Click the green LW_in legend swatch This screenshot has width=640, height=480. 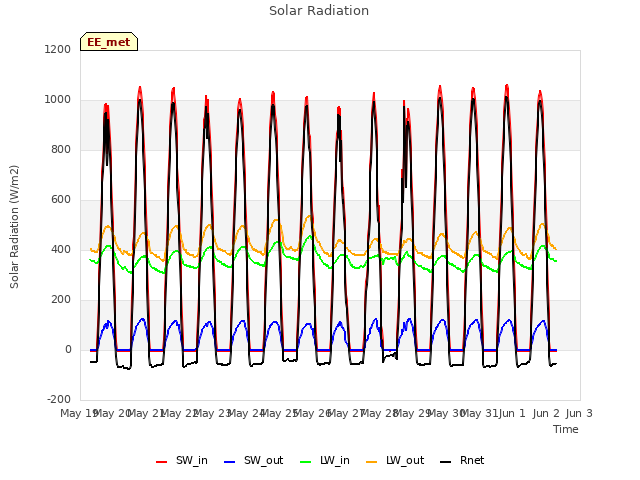coord(306,462)
